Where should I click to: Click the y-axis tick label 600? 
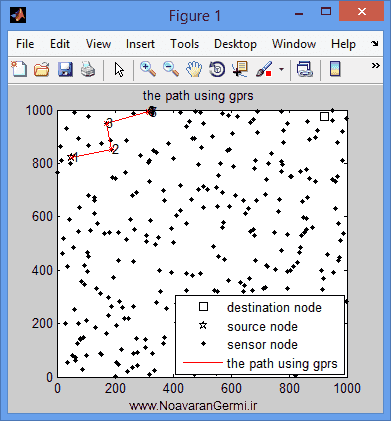pyautogui.click(x=42, y=216)
